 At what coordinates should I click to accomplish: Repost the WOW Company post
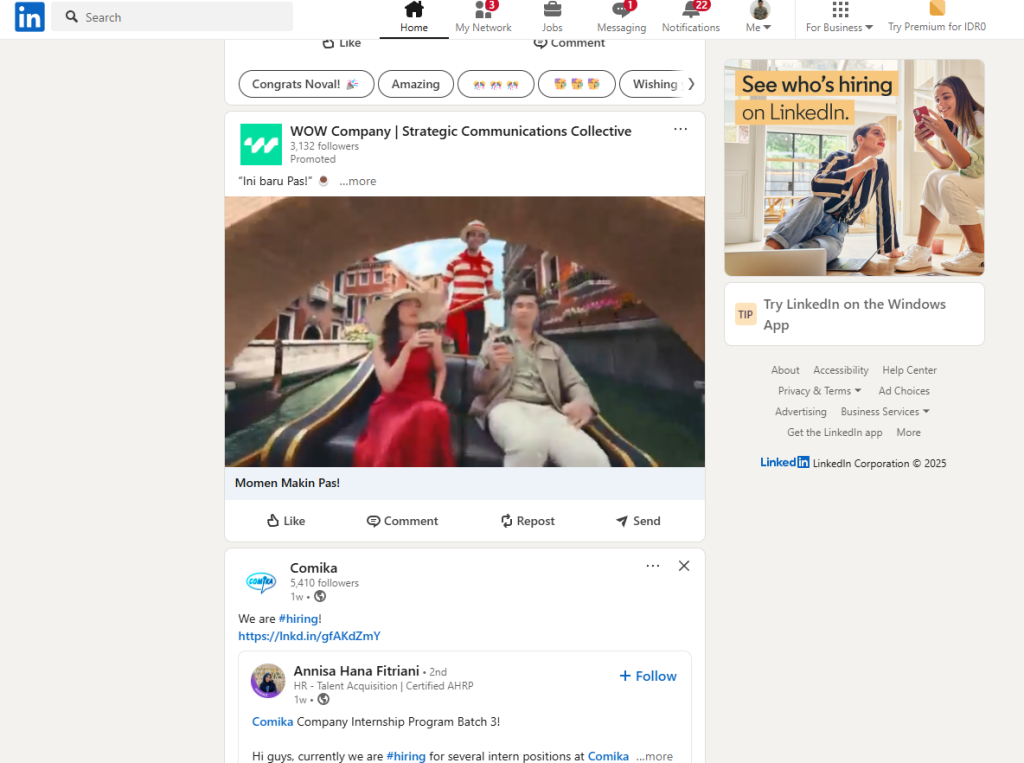(x=528, y=521)
